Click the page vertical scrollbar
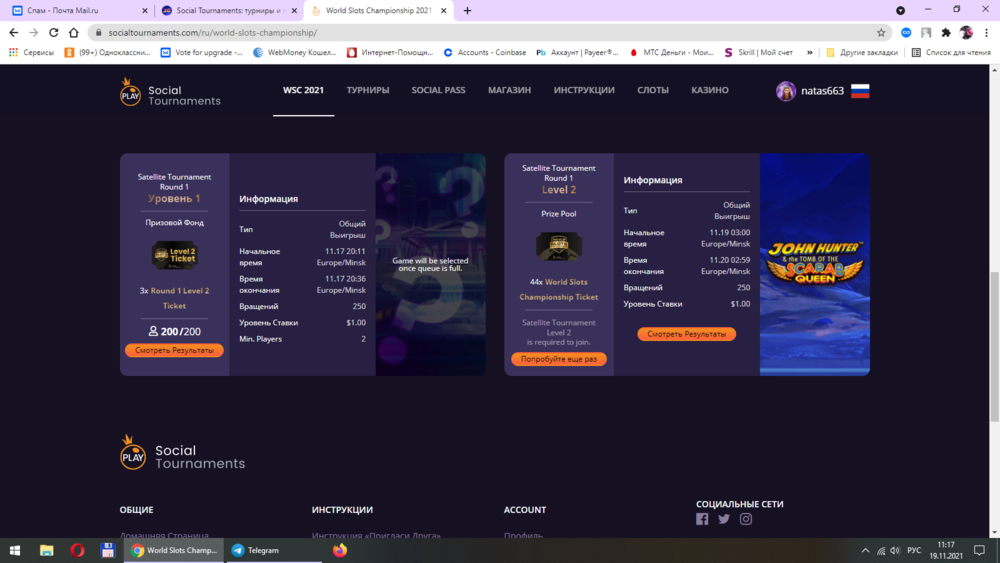The height and width of the screenshot is (563, 1000). tap(994, 346)
